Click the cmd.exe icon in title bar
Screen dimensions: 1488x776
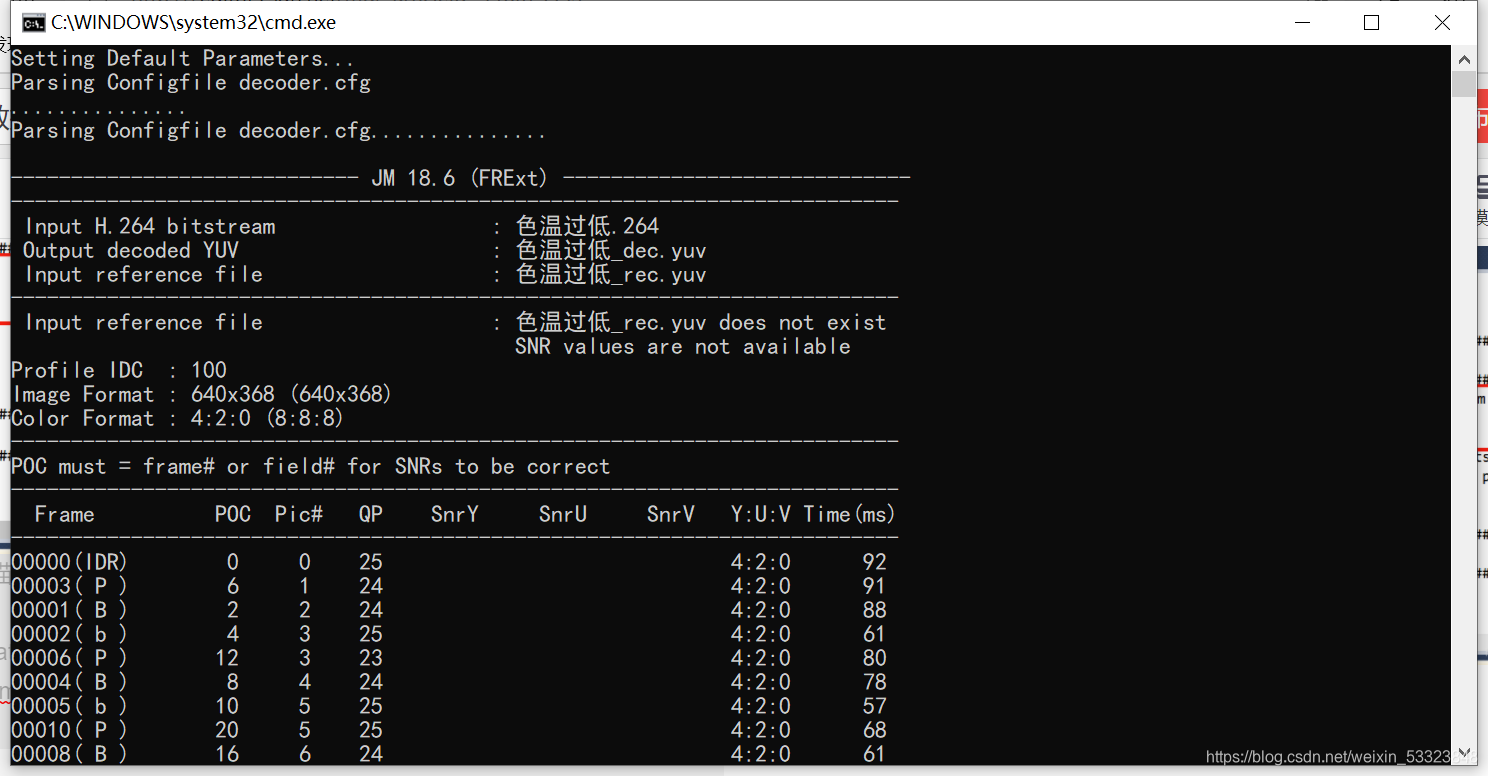(x=33, y=22)
